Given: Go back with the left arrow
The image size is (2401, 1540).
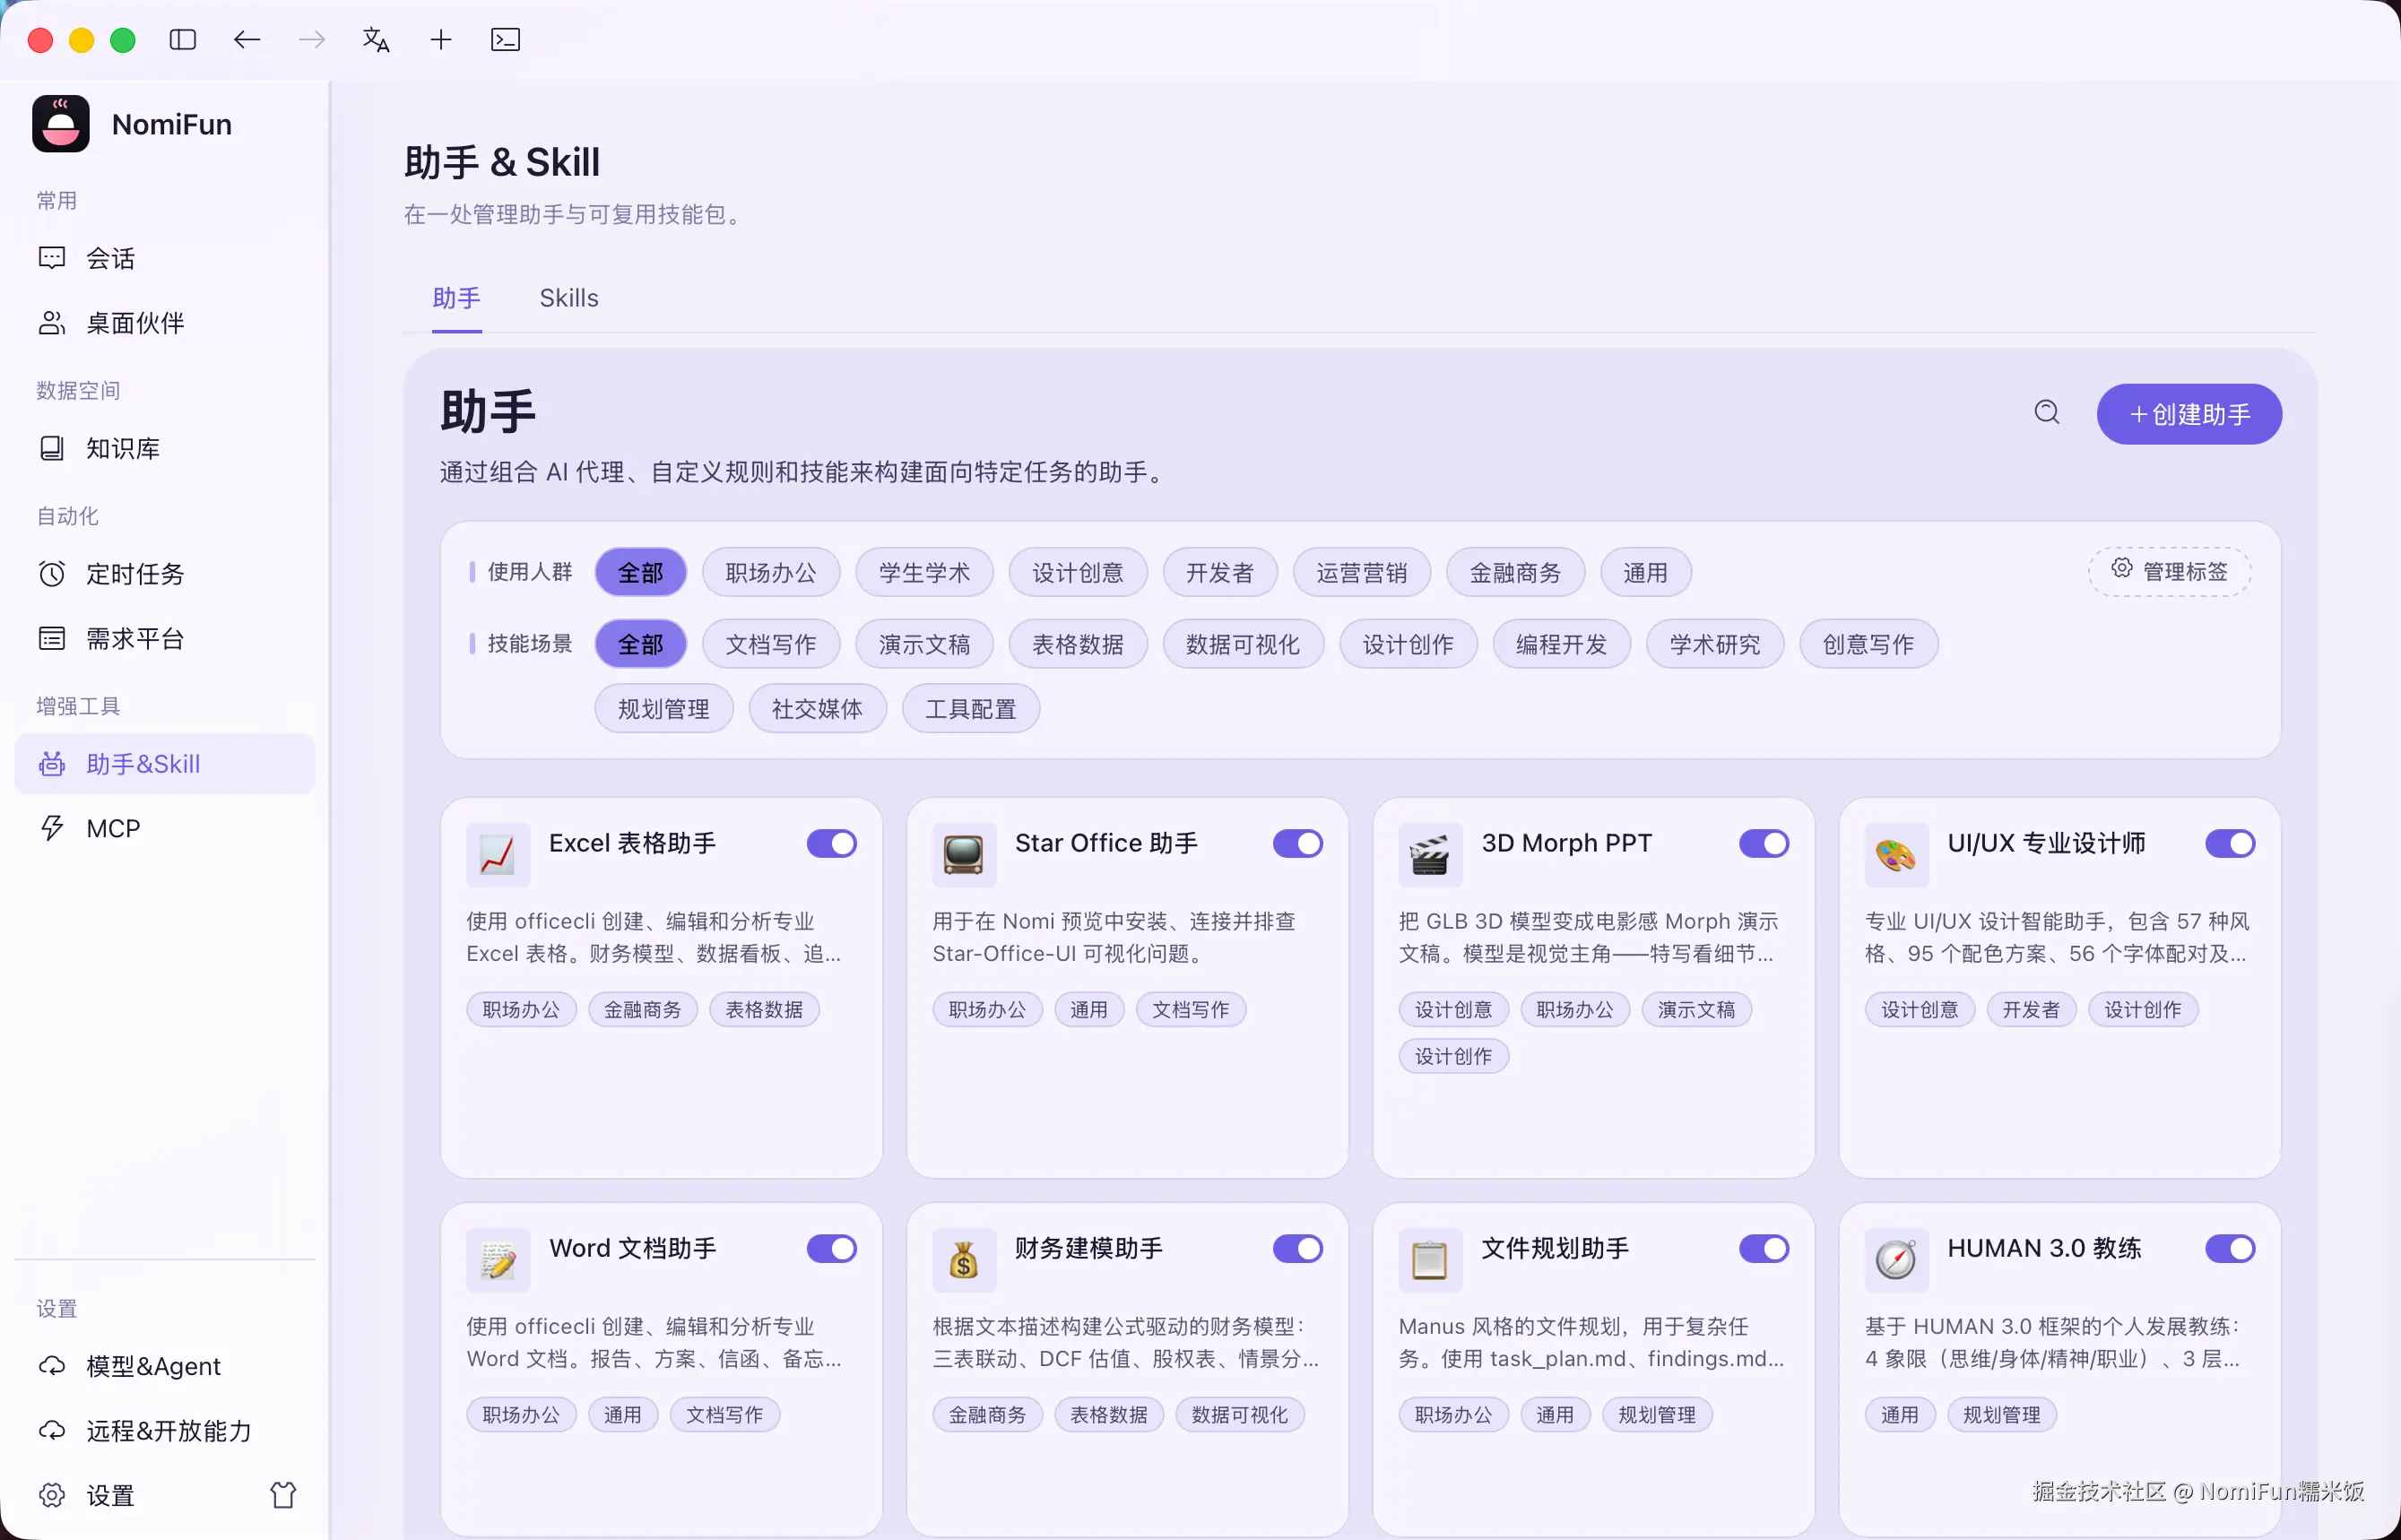Looking at the screenshot, I should [247, 40].
